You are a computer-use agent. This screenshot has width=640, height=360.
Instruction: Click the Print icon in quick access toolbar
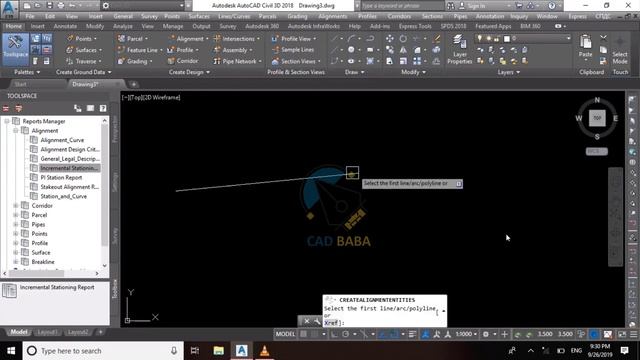click(x=60, y=6)
